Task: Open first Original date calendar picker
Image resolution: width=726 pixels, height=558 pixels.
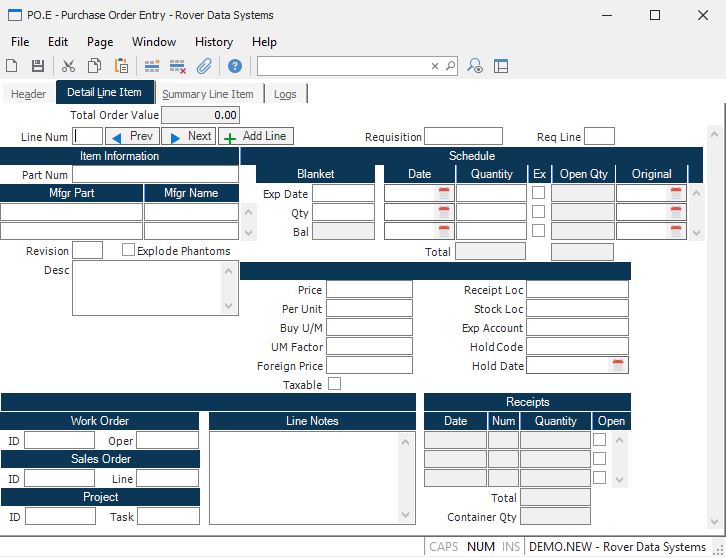Action: 676,193
